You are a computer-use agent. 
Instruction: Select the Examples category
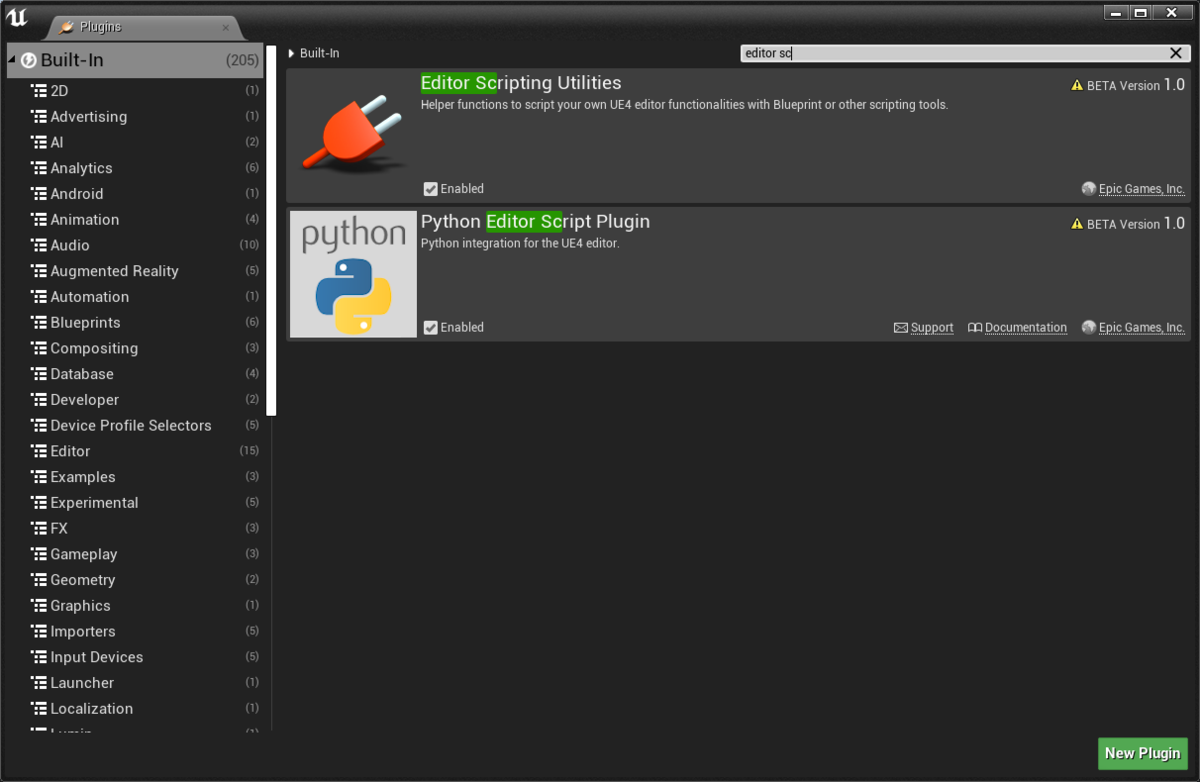(x=136, y=477)
